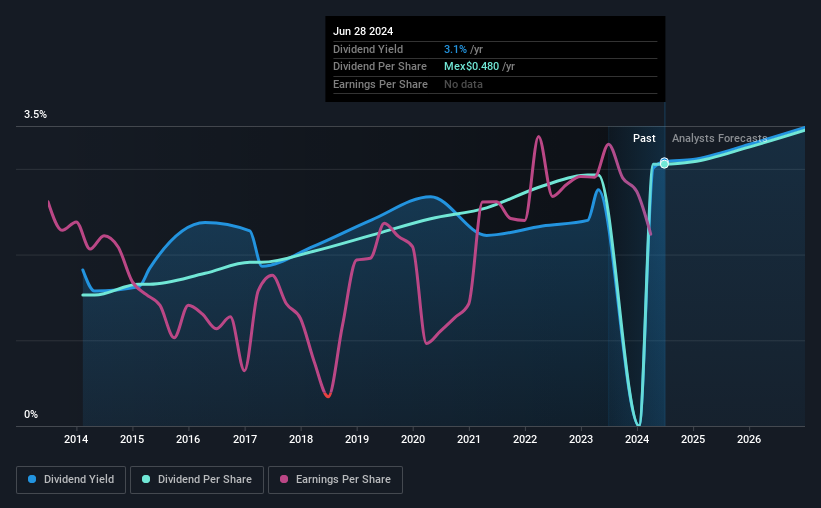Click the 2022 x-axis year label
This screenshot has height=508, width=821.
click(x=525, y=439)
